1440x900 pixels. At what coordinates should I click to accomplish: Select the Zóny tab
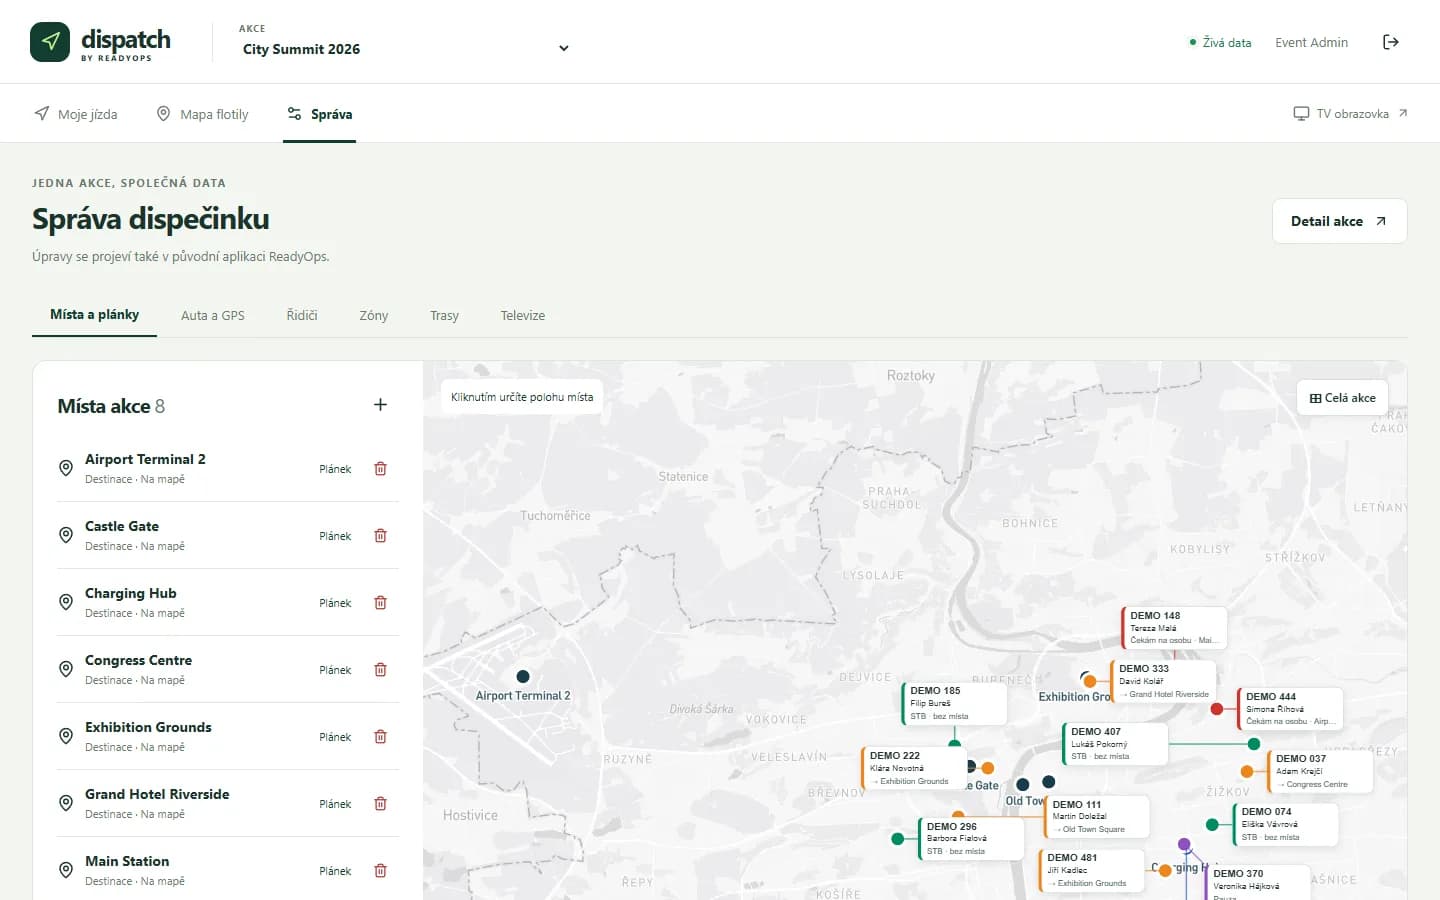(374, 315)
